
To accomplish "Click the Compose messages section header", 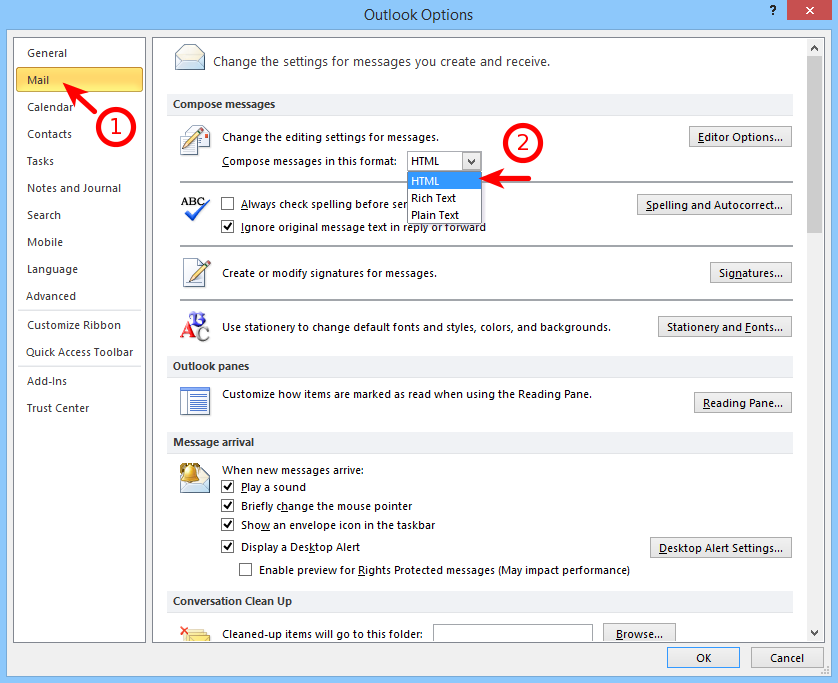I will tap(479, 104).
